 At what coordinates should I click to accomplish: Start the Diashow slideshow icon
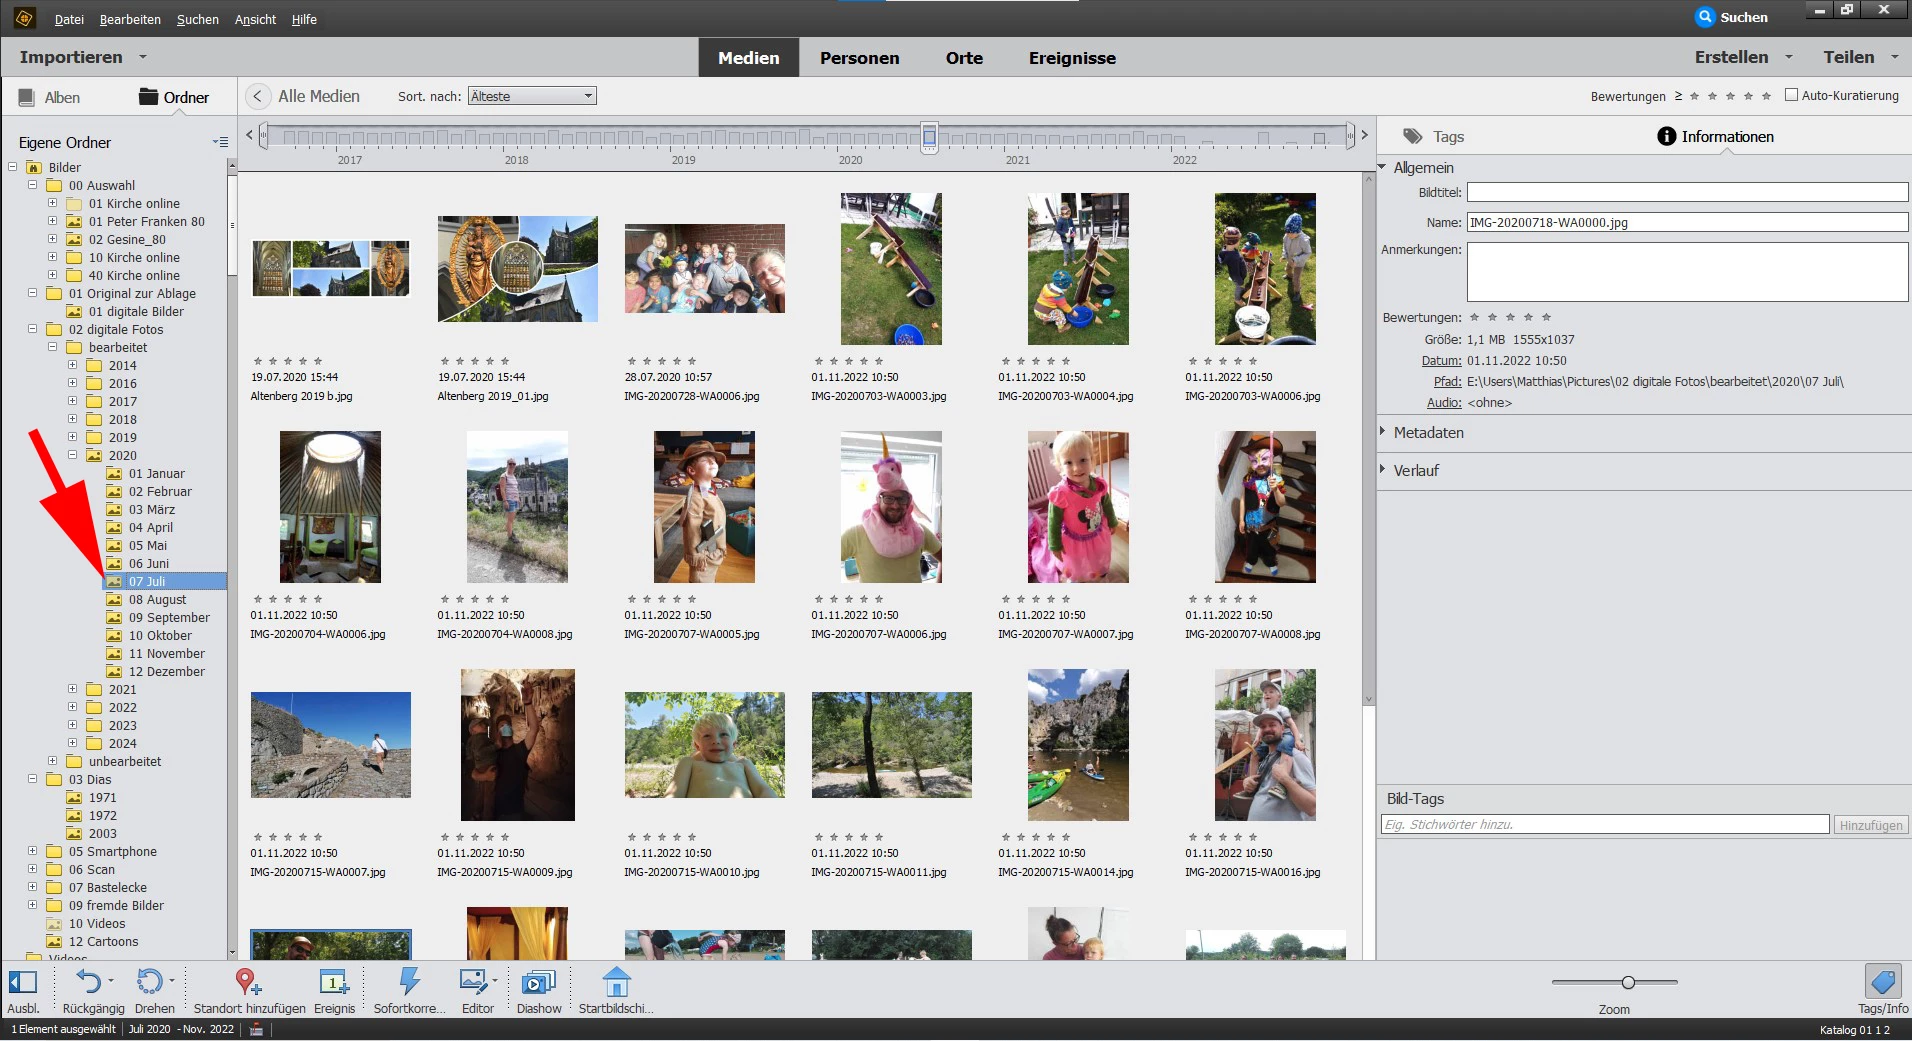(x=539, y=982)
